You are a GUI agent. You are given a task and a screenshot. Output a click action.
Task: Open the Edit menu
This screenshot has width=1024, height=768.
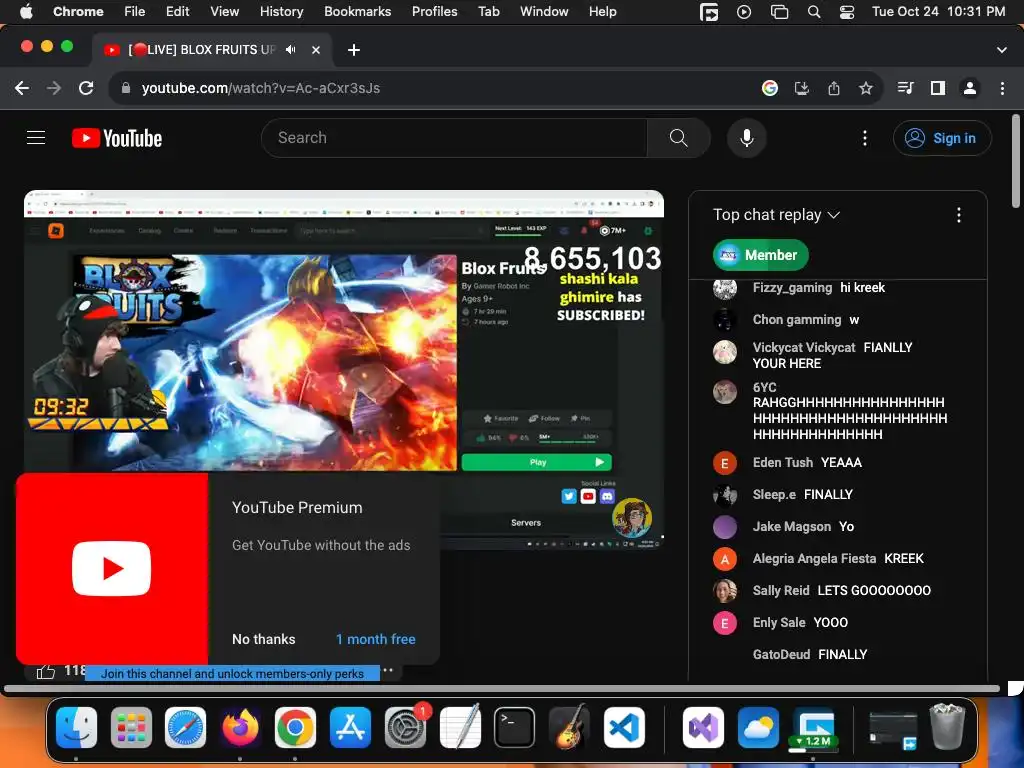point(178,11)
